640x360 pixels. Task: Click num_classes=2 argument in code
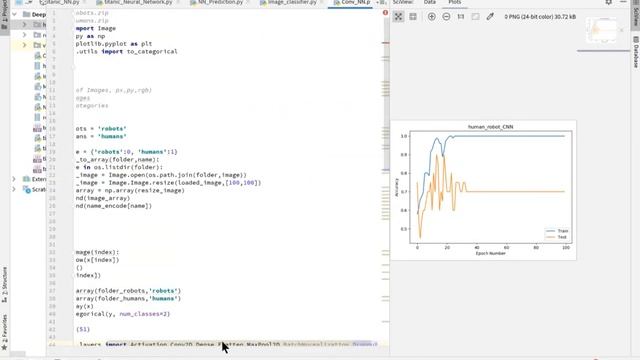(x=144, y=314)
